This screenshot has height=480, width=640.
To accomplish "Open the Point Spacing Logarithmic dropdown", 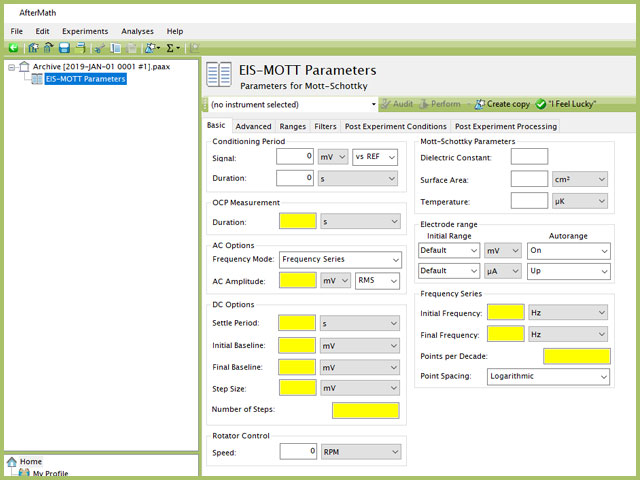I will coord(548,376).
